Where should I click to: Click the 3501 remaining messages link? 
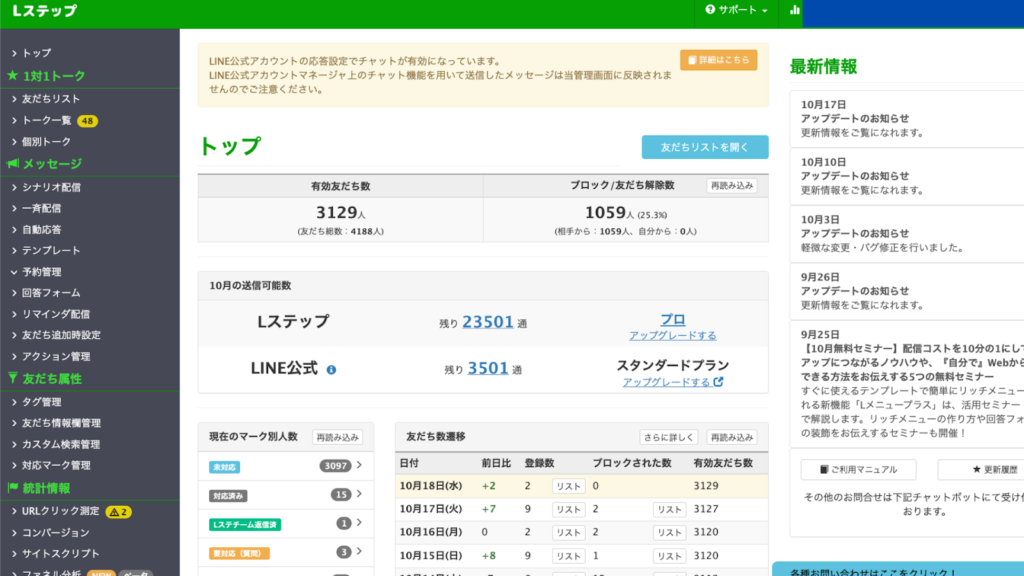tap(488, 368)
